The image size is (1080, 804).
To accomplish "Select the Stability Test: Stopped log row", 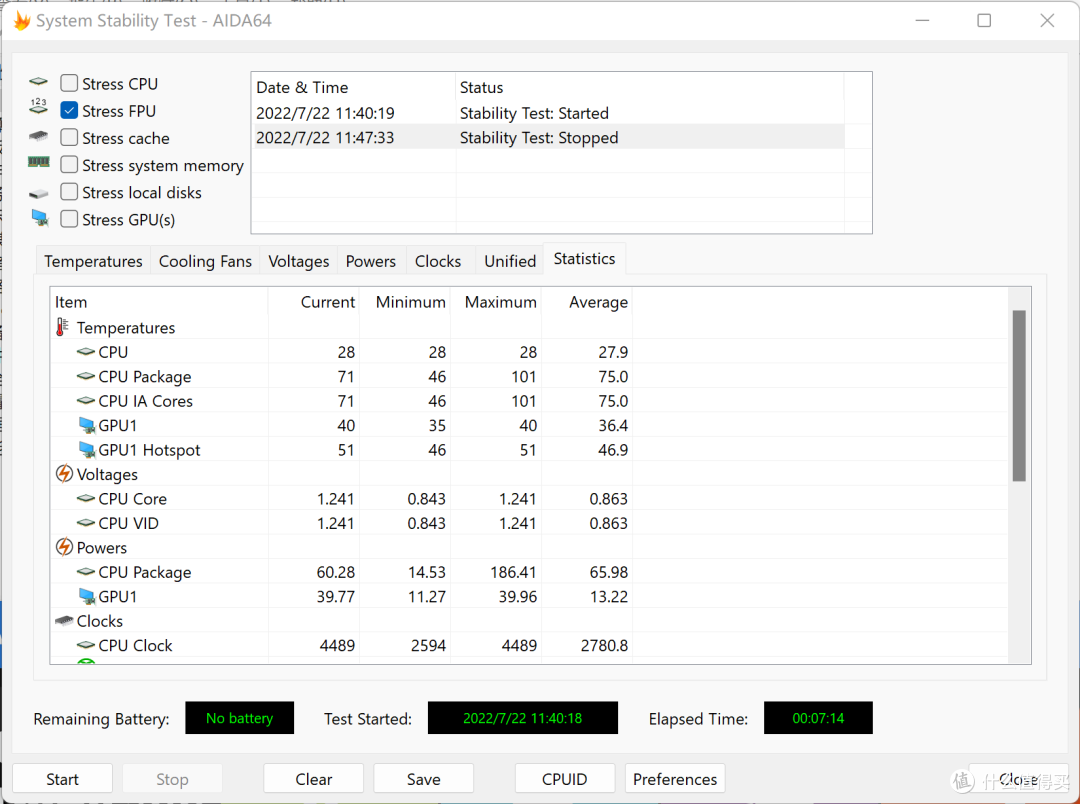I will (549, 137).
